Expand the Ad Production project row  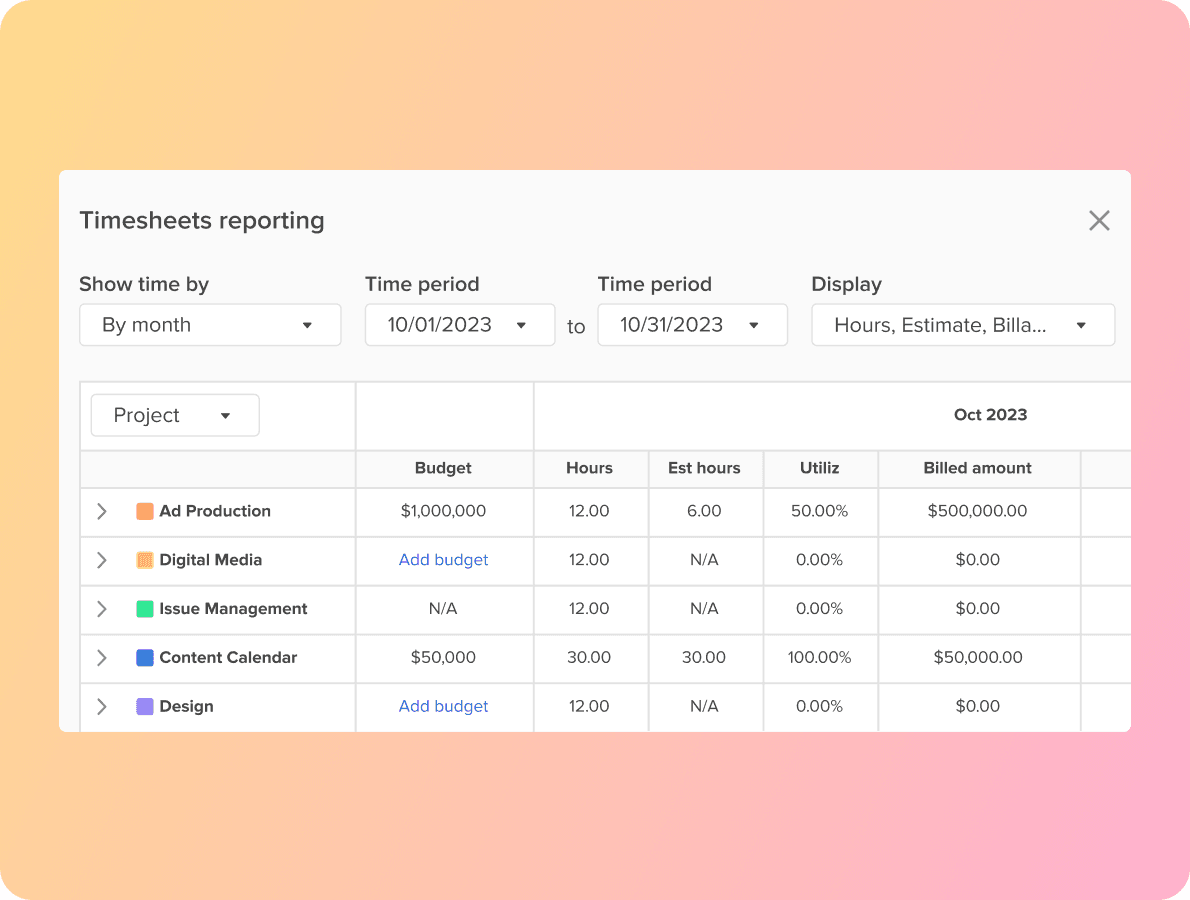coord(101,511)
